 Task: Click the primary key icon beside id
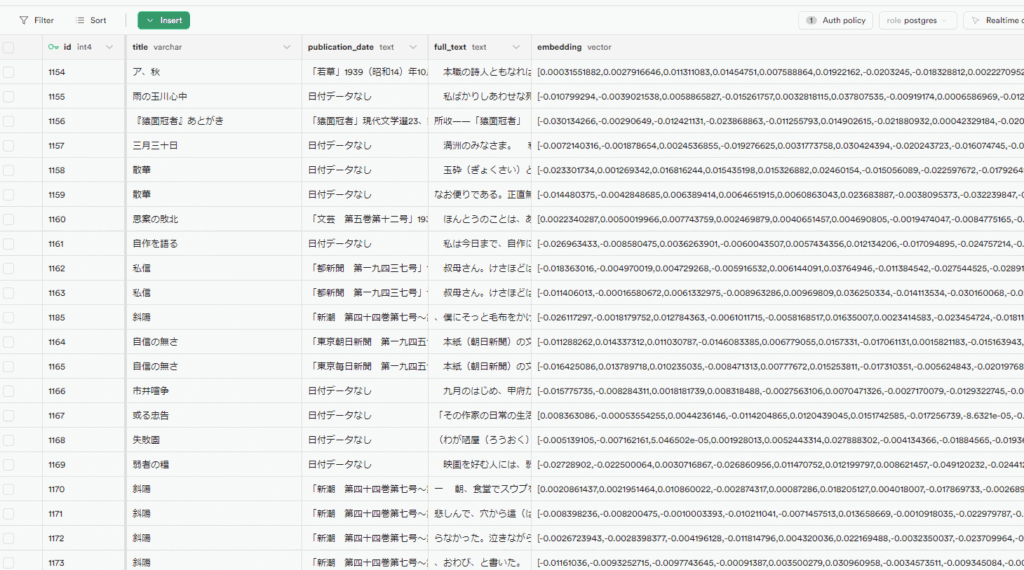[x=53, y=47]
